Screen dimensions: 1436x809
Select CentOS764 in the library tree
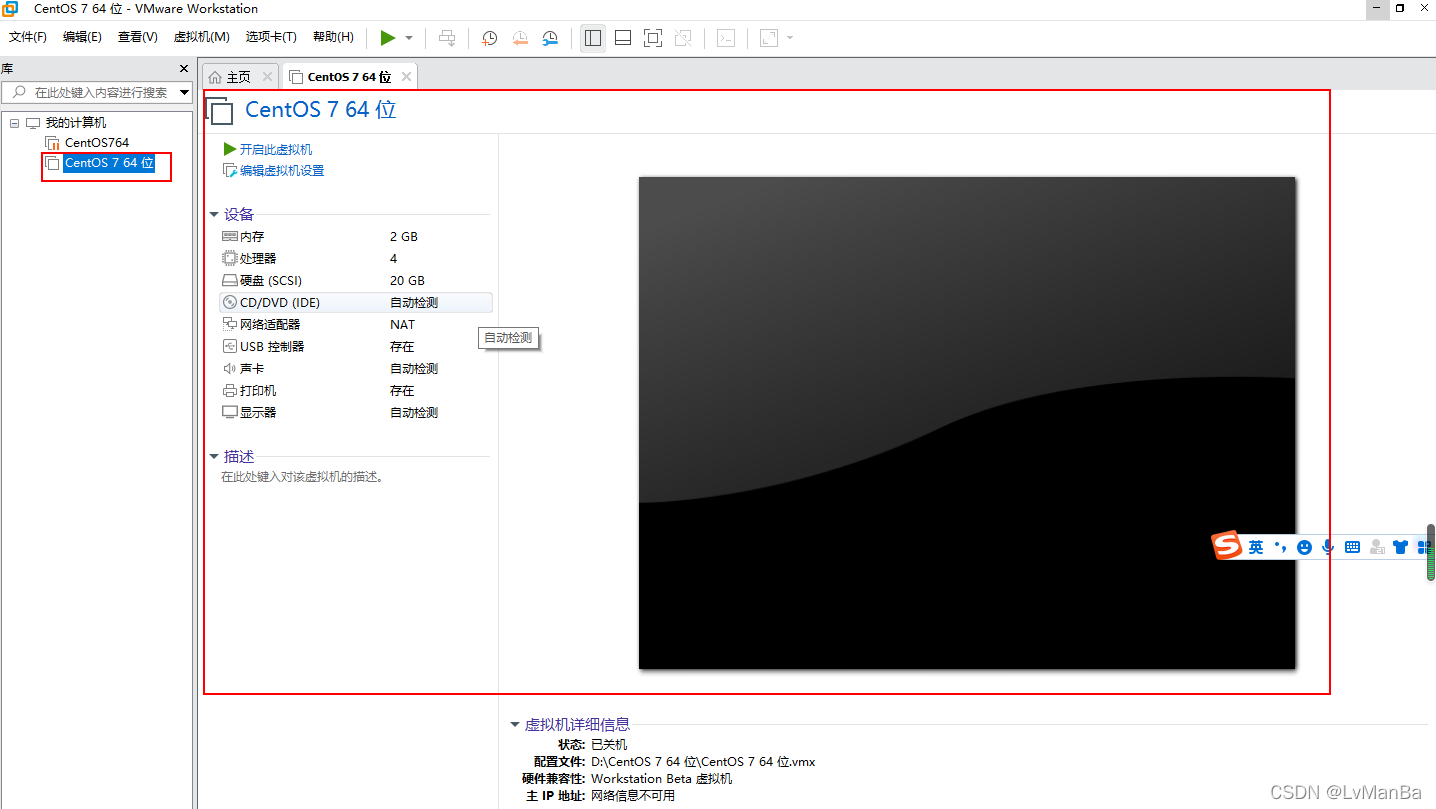(x=96, y=143)
